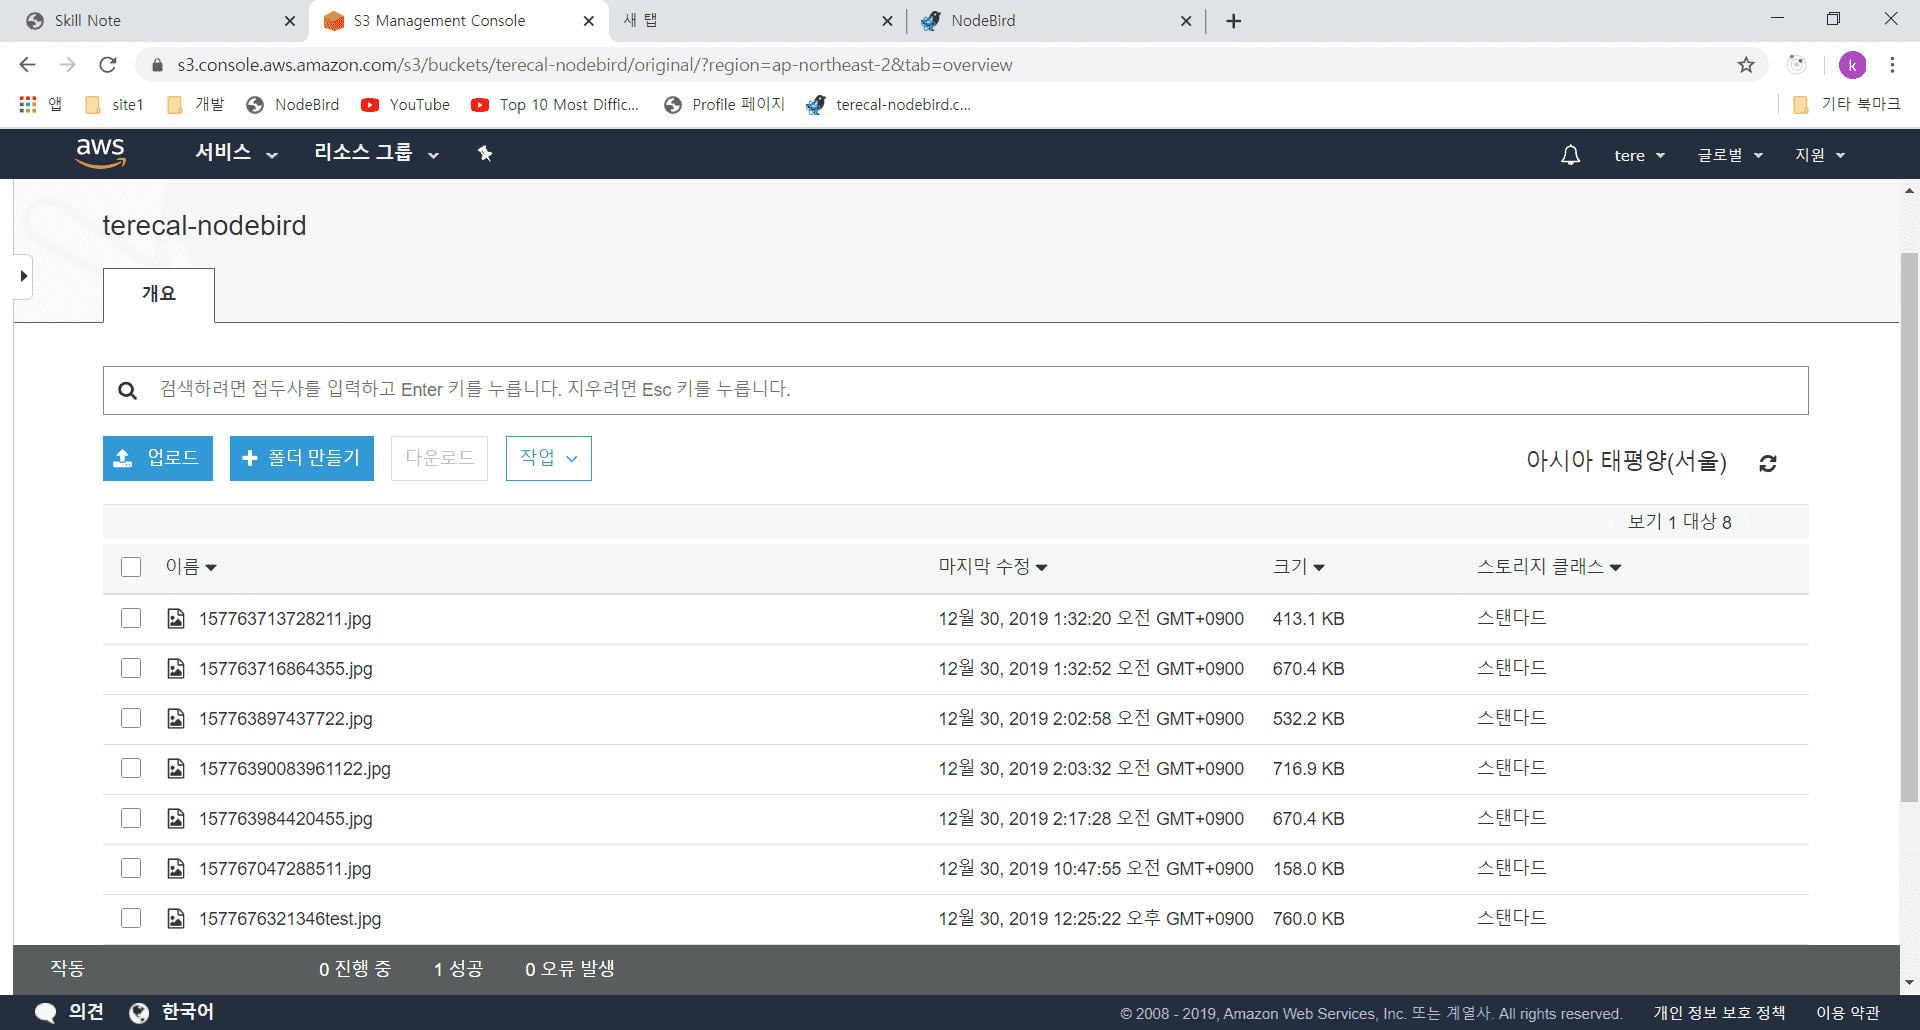
Task: Check the box for 157763713728211.jpg
Action: tap(131, 618)
